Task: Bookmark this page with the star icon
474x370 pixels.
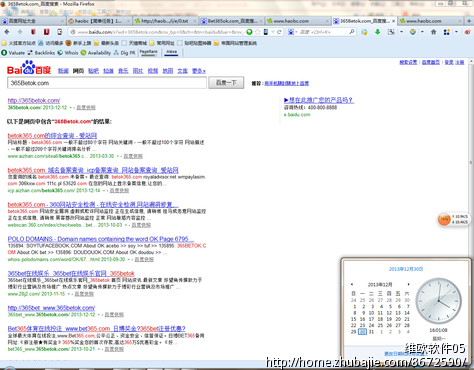Action: click(x=257, y=32)
